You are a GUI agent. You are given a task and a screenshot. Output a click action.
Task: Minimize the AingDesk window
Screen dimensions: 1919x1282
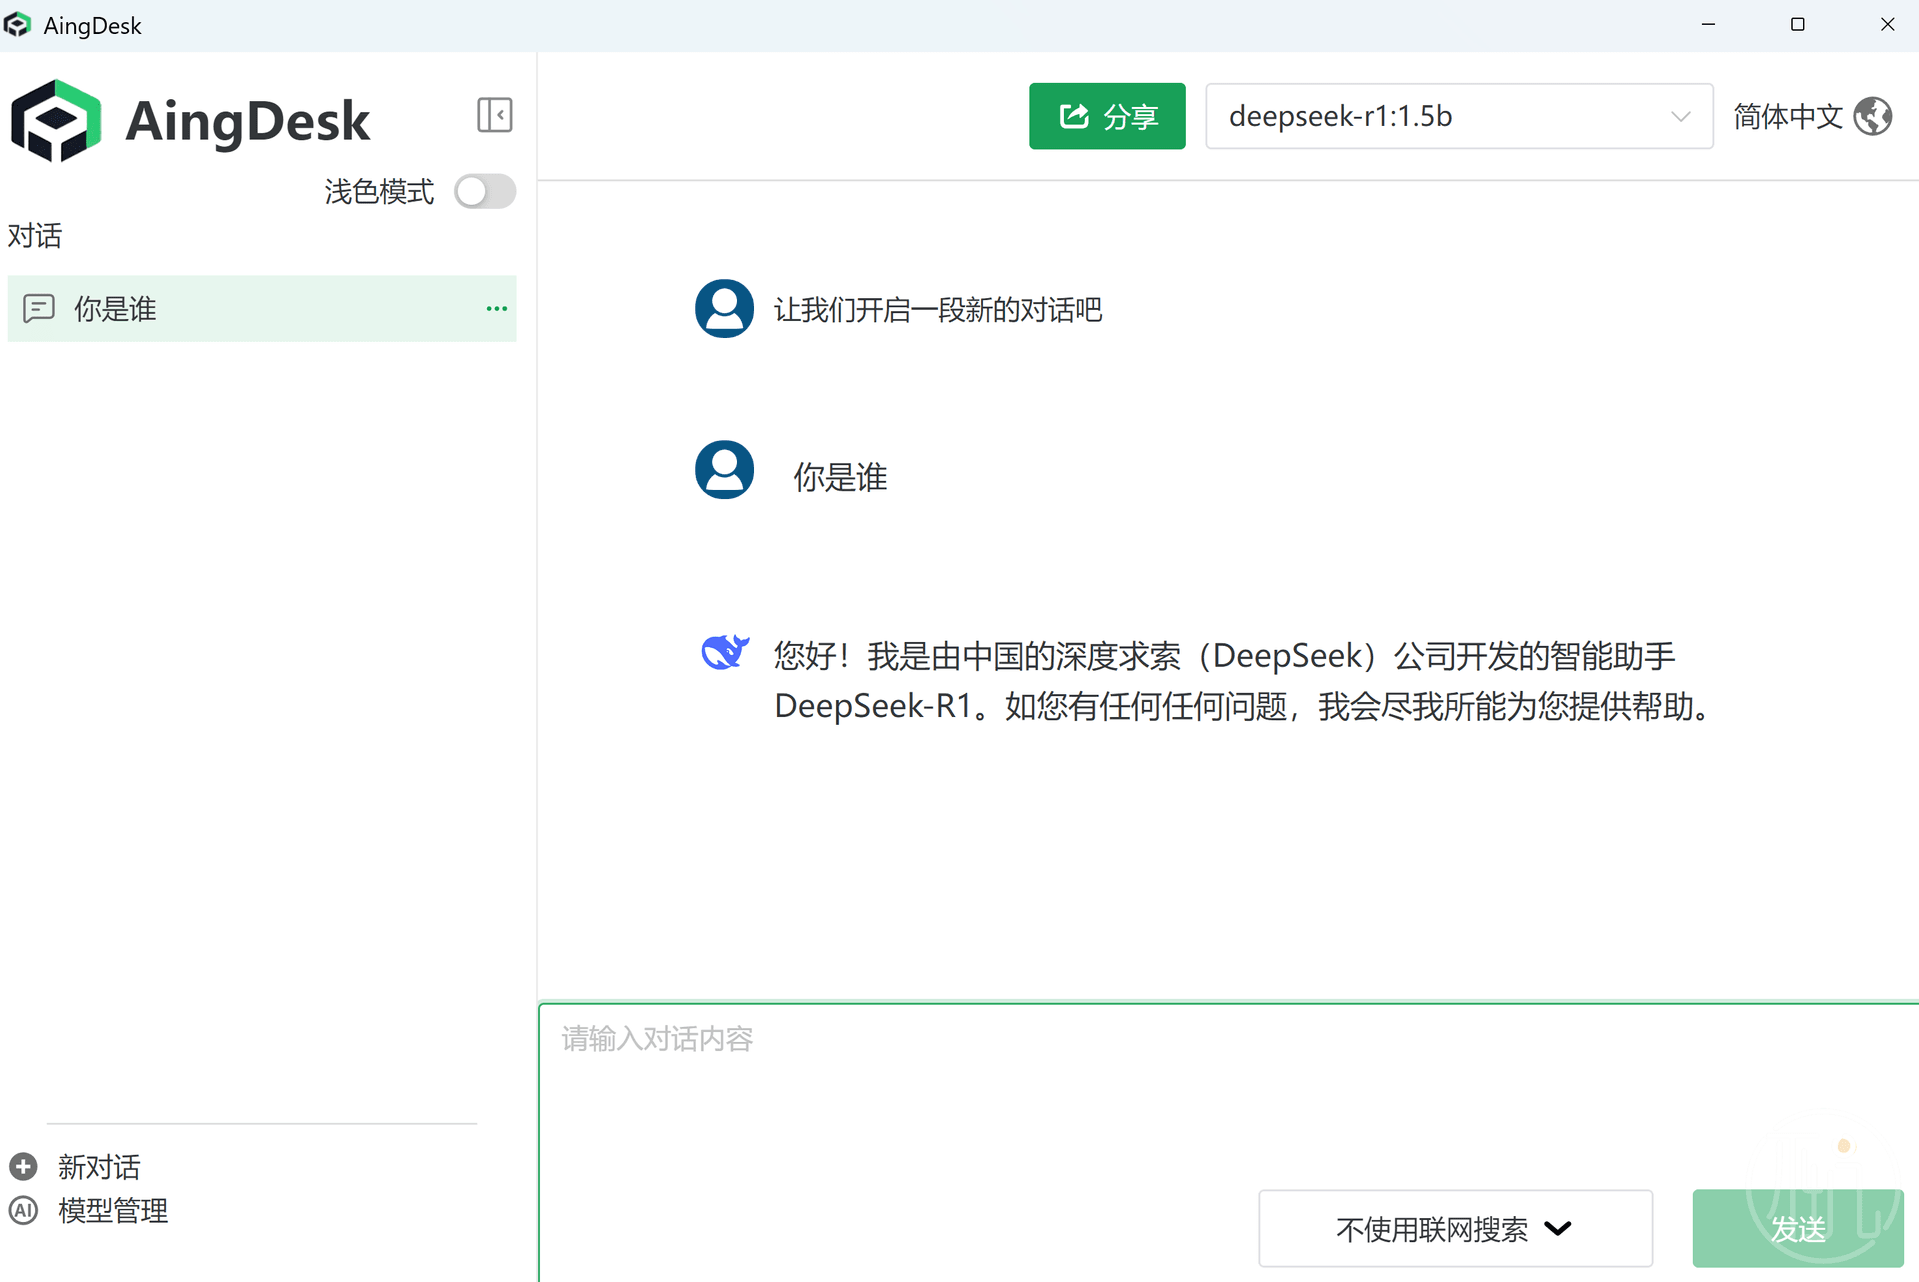coord(1708,25)
